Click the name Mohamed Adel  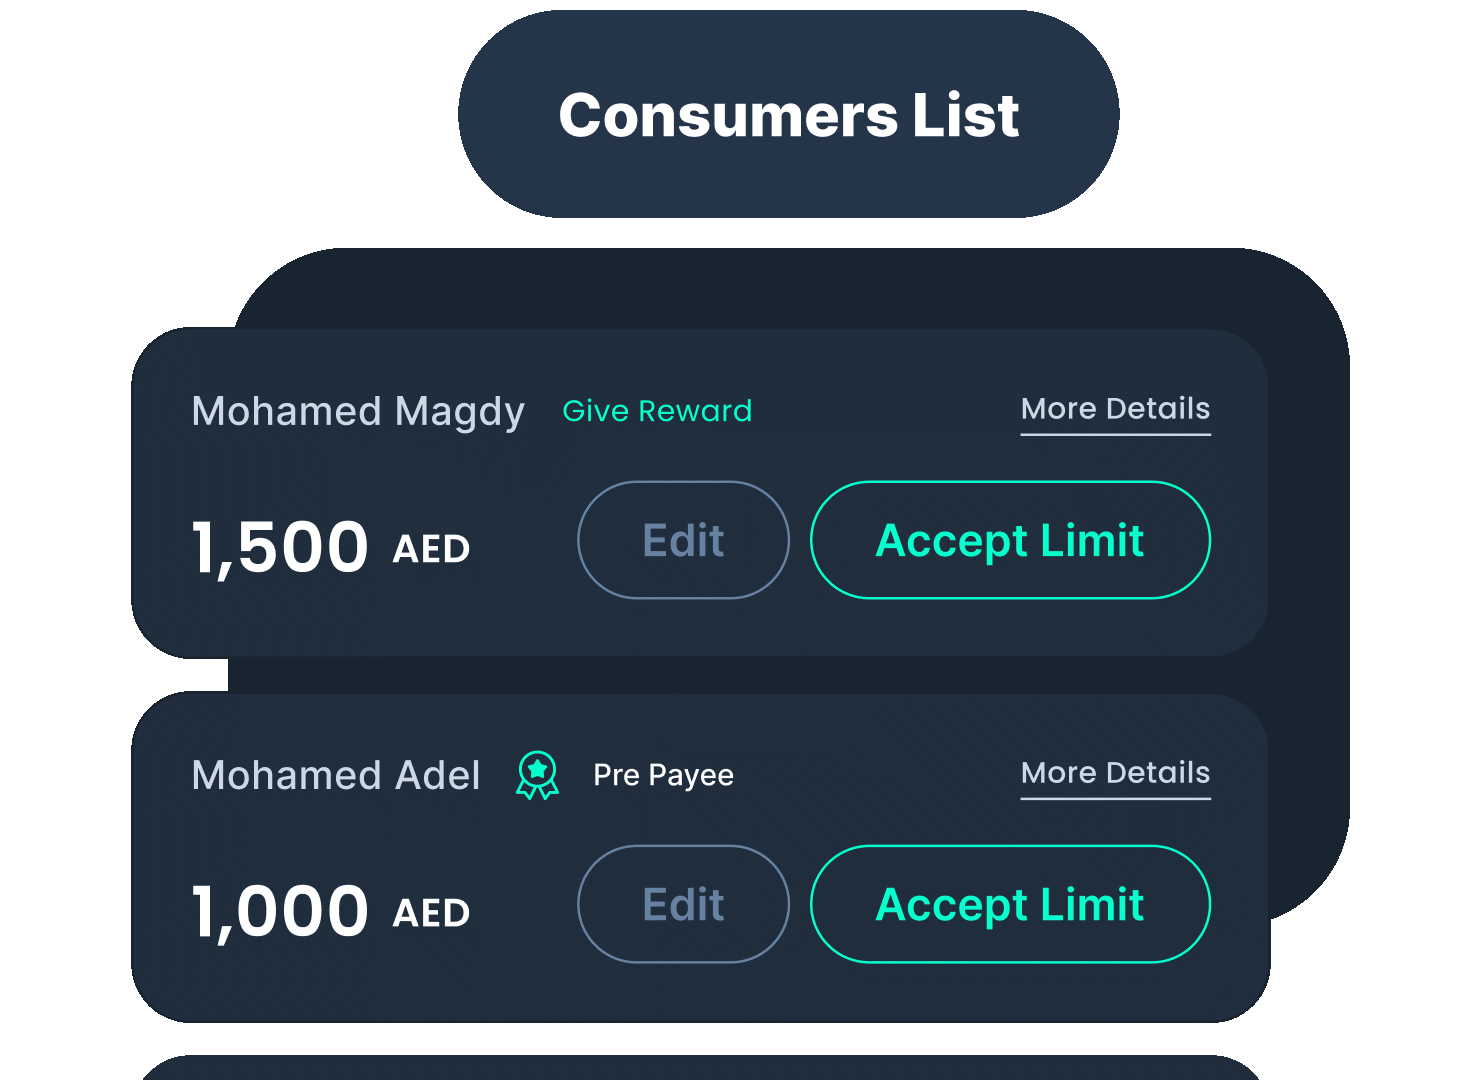pos(335,775)
